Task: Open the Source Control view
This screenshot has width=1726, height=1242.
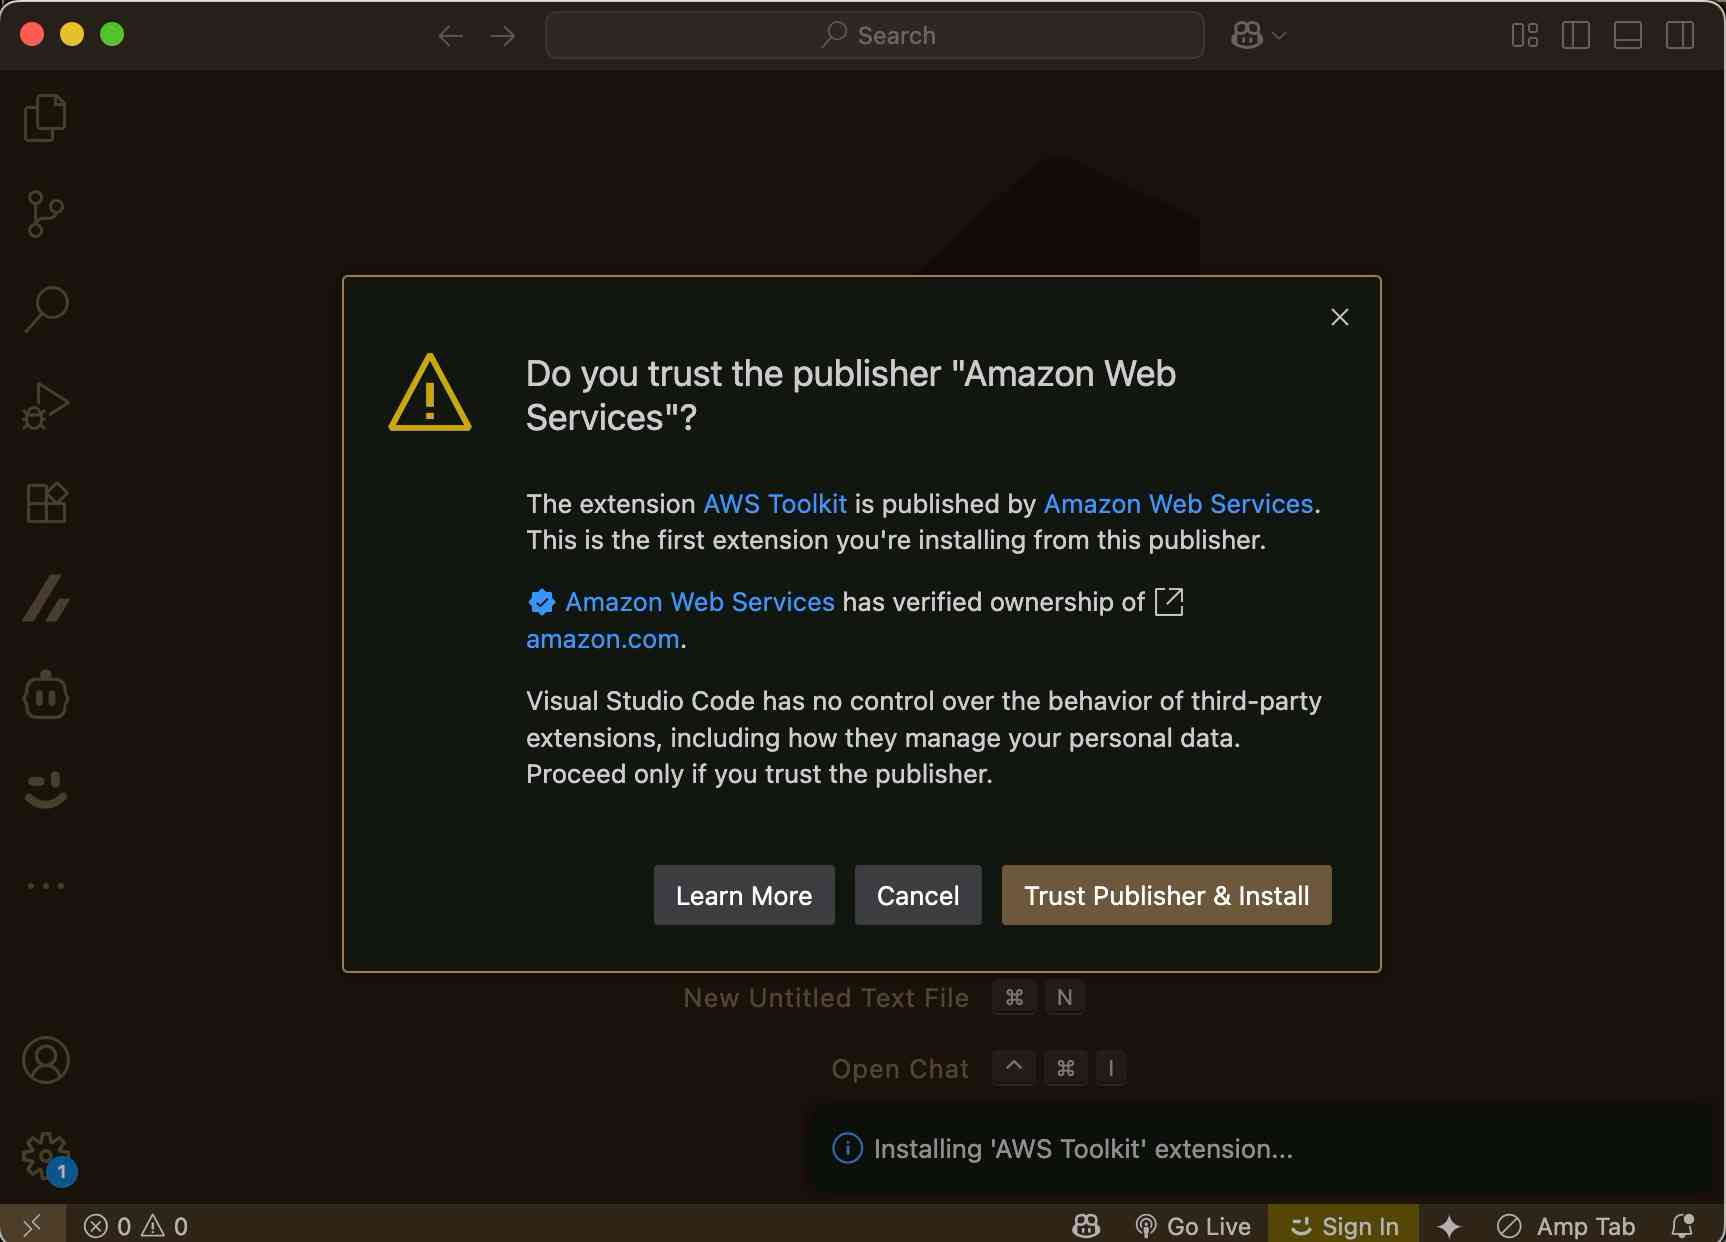Action: pyautogui.click(x=45, y=214)
